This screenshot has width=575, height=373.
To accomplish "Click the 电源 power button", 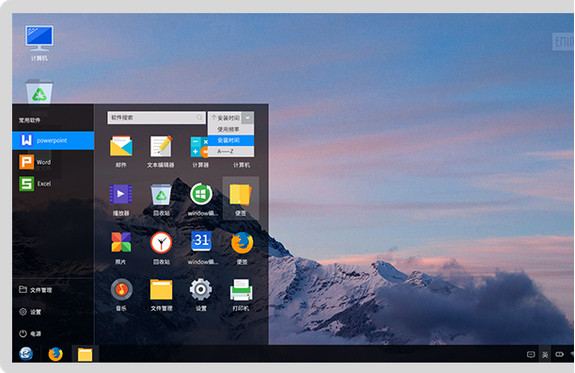I will 30,333.
